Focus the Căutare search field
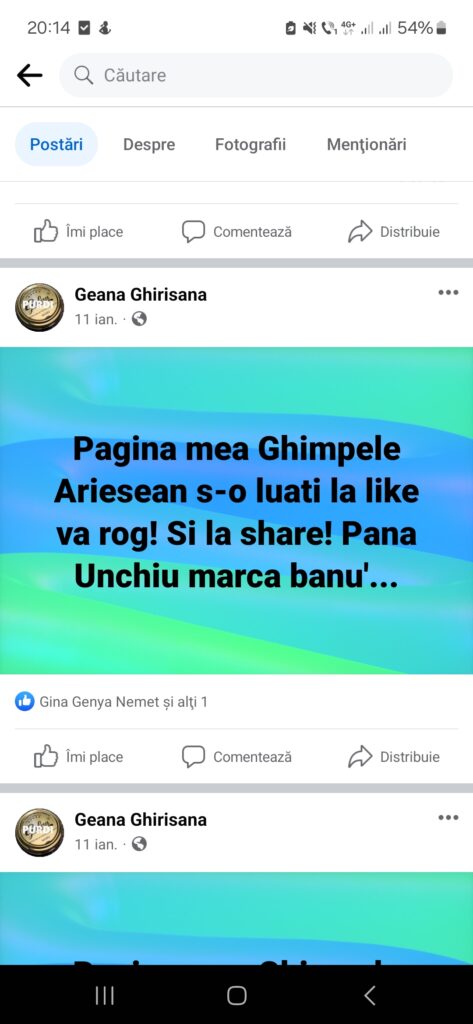Screen dimensions: 473x1024 coord(255,75)
